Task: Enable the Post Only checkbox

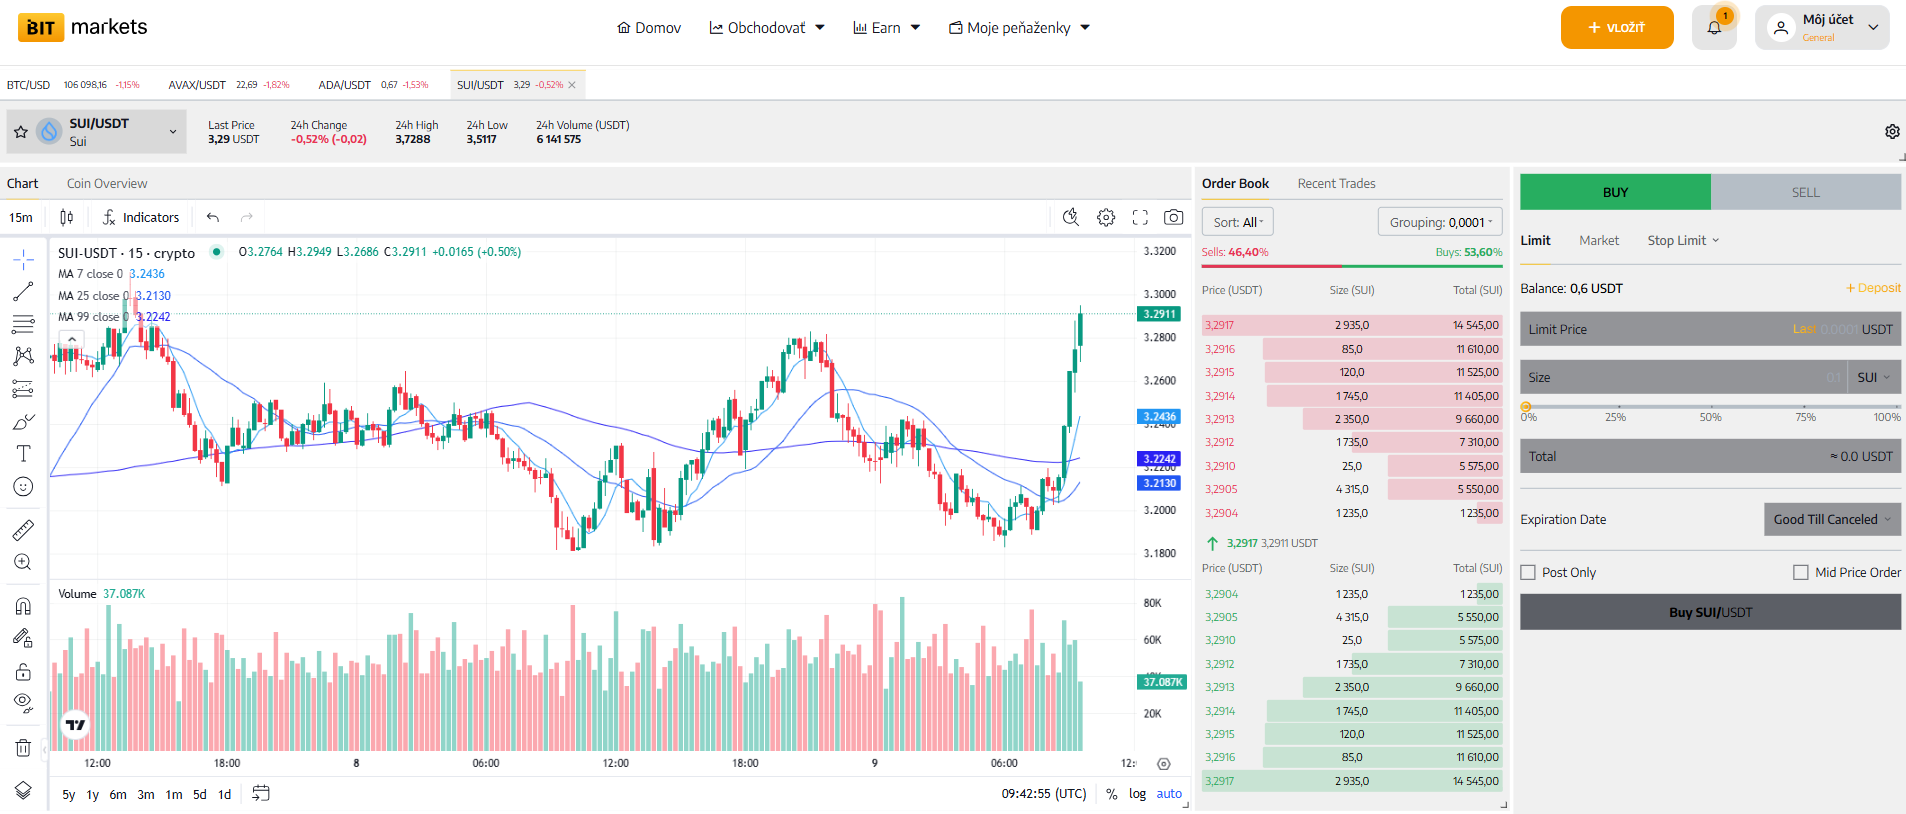Action: pyautogui.click(x=1528, y=573)
